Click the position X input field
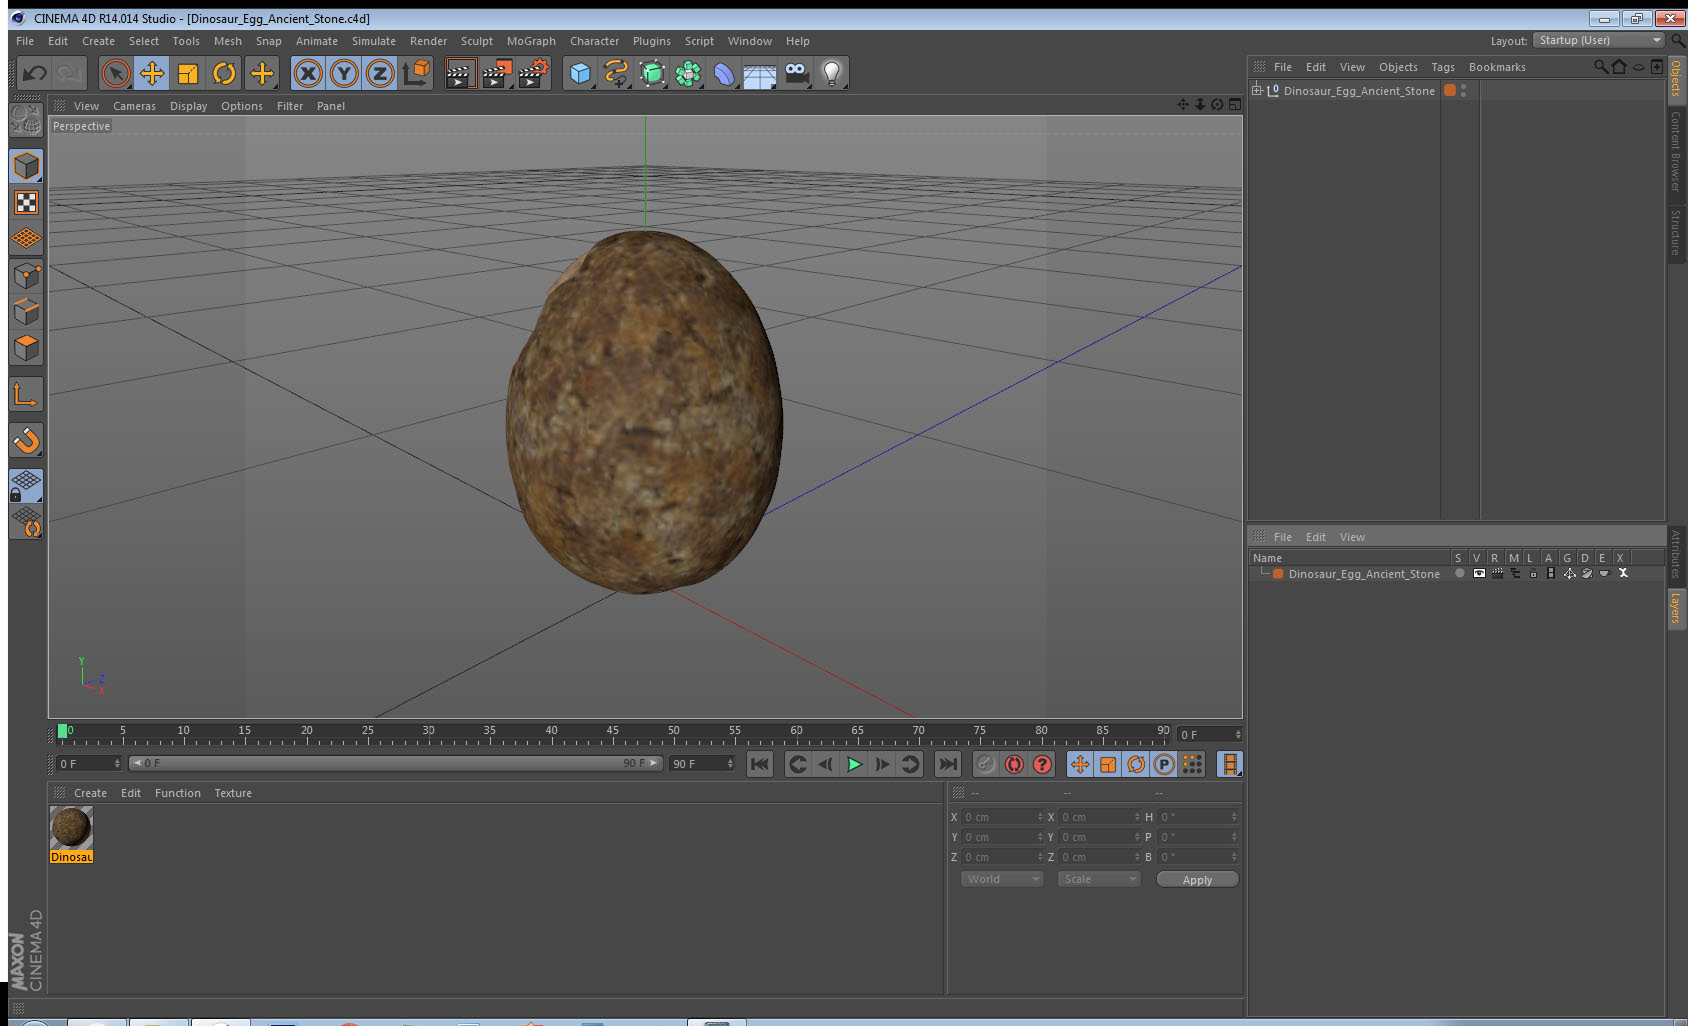Image resolution: width=1688 pixels, height=1026 pixels. (x=1002, y=817)
